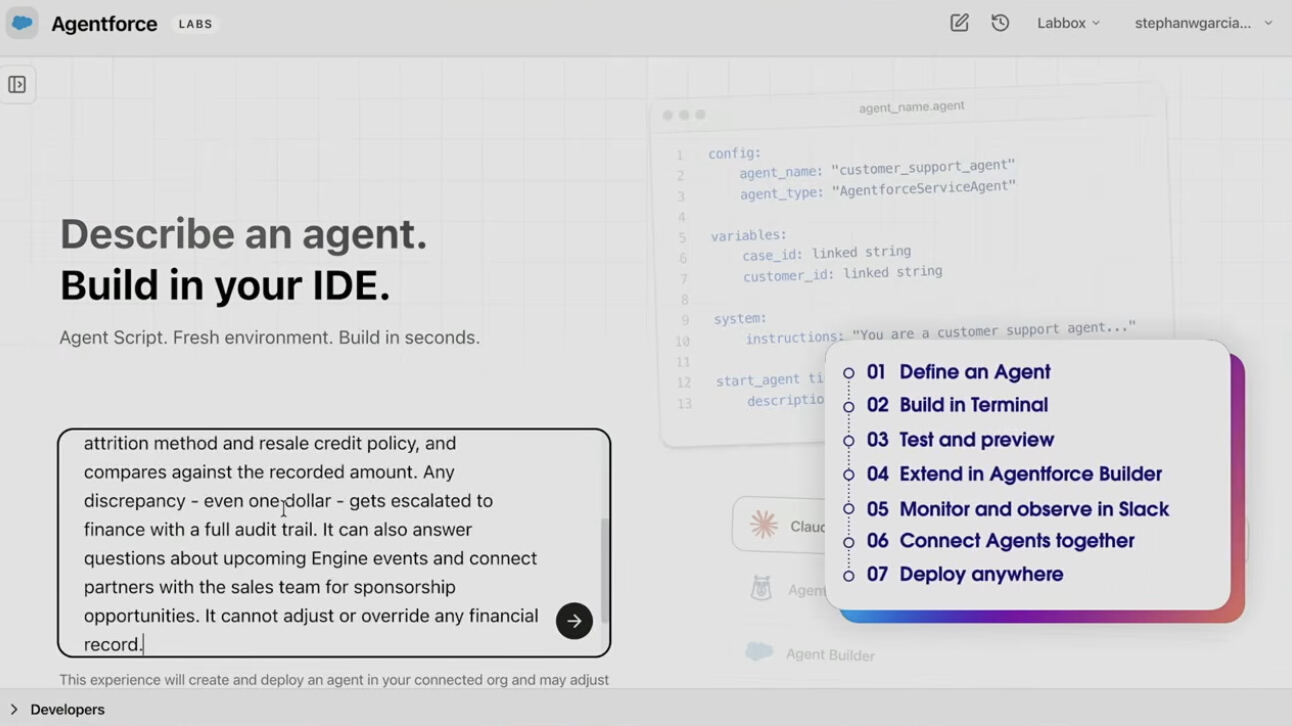The height and width of the screenshot is (726, 1292).
Task: Expand the Developers section
Action: (57, 710)
